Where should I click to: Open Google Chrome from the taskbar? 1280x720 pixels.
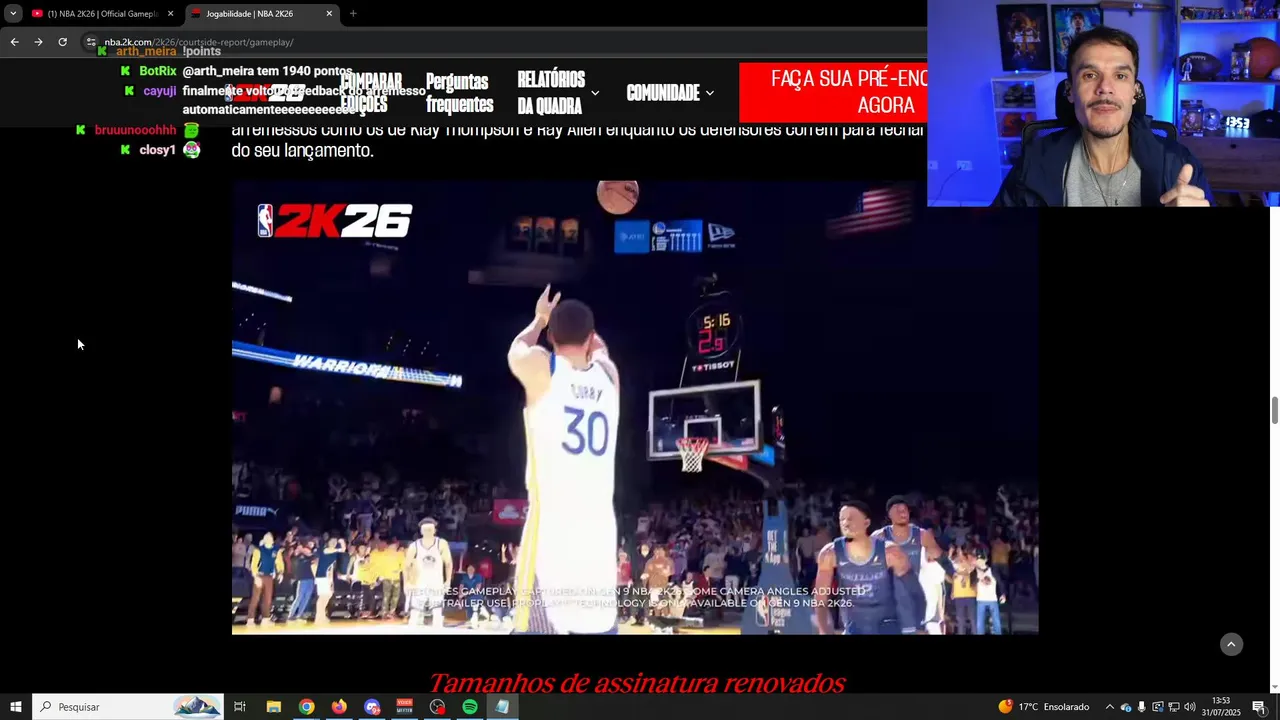coord(306,707)
